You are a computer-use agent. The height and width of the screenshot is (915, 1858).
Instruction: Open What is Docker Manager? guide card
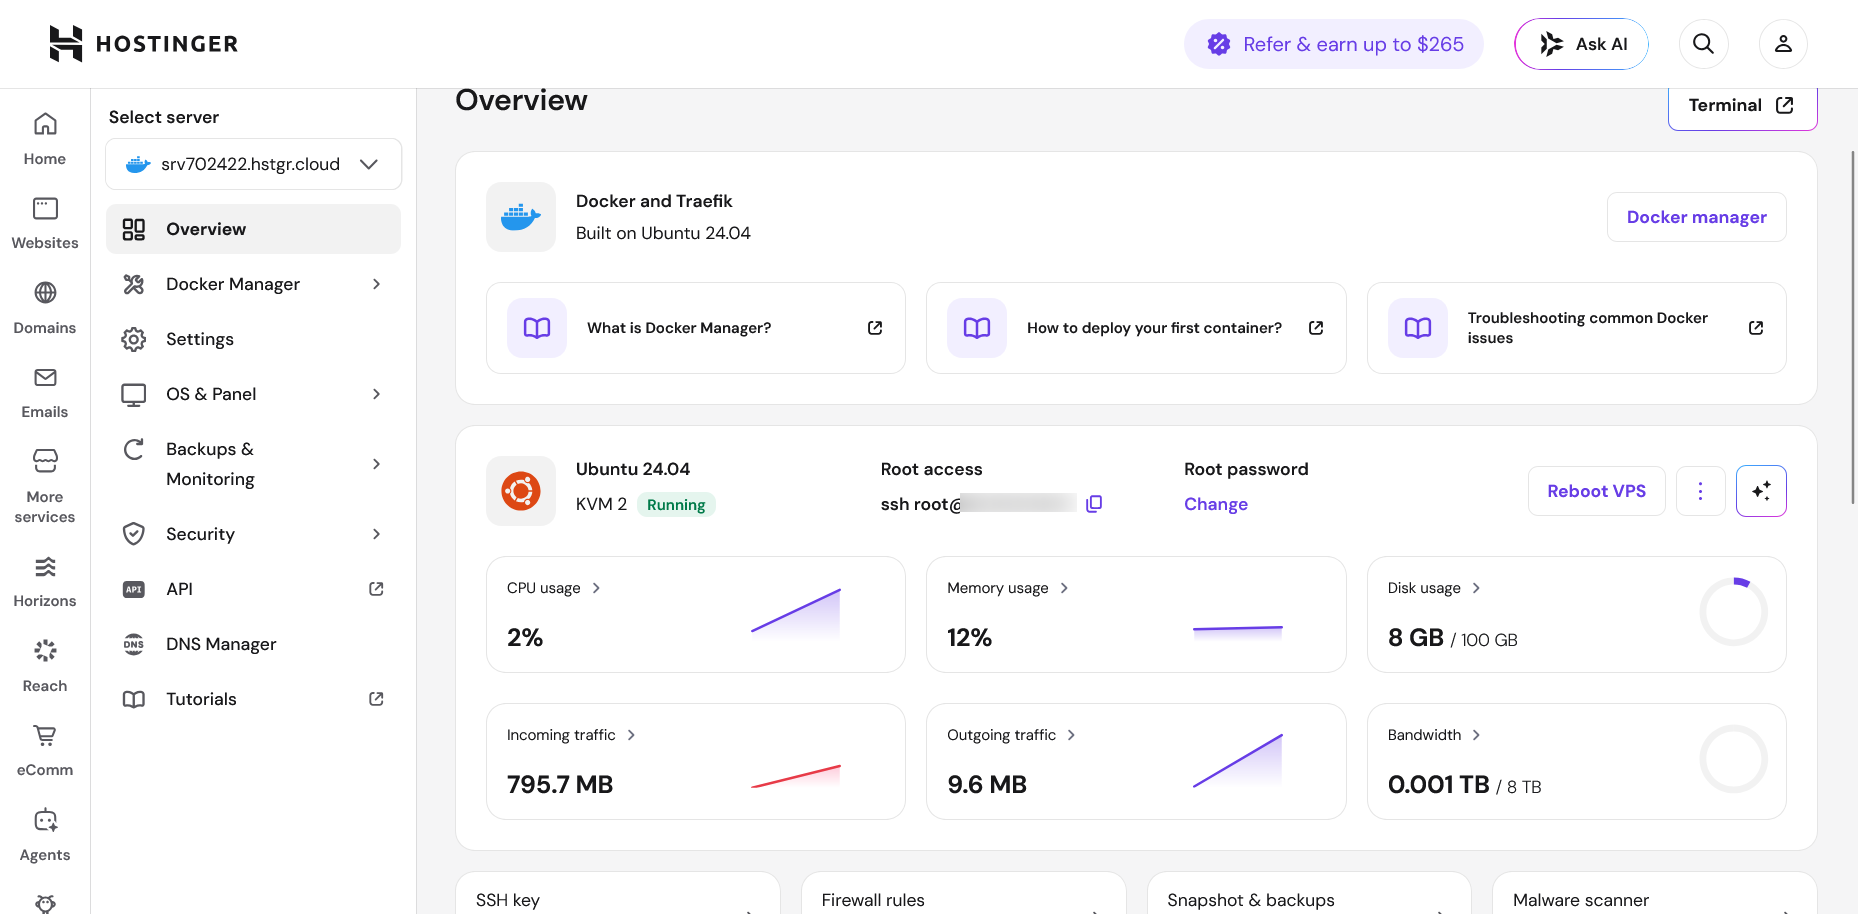point(696,328)
